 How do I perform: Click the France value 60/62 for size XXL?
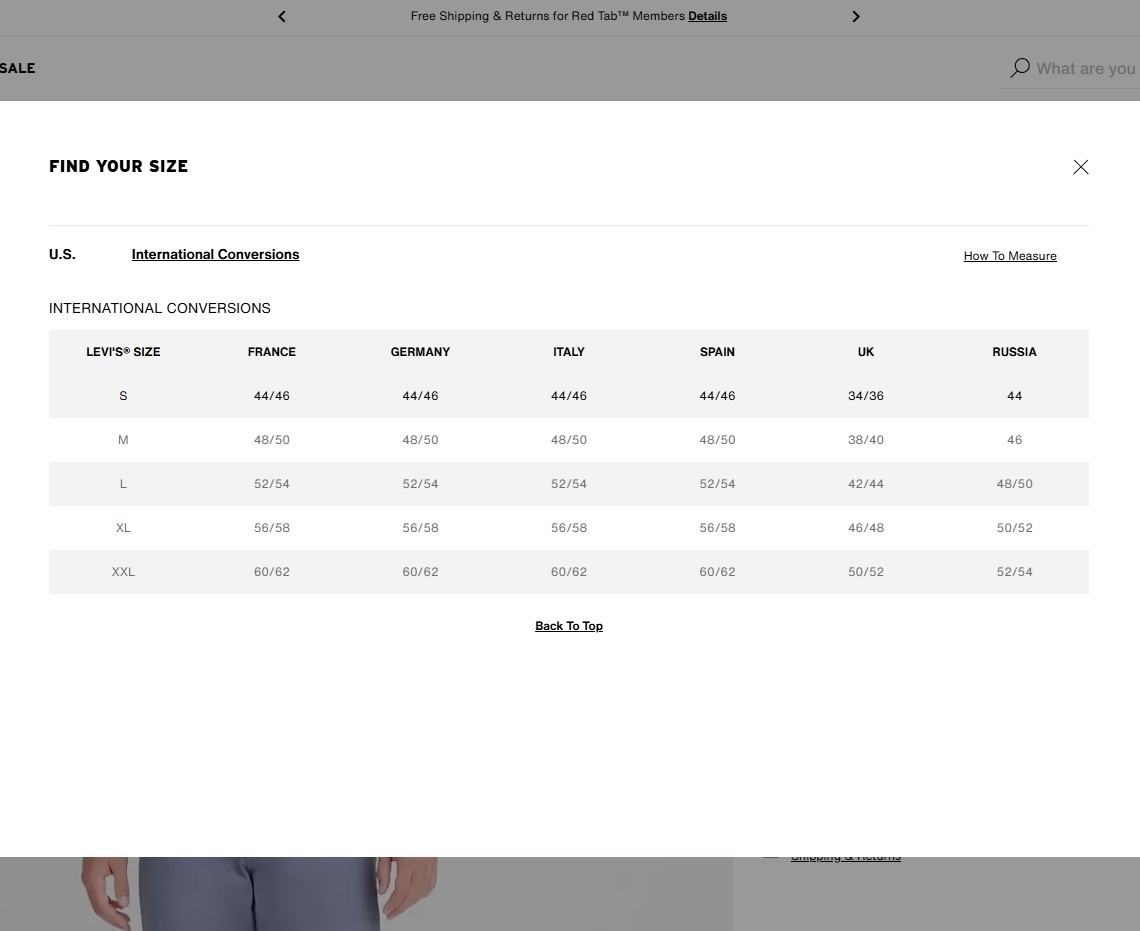tap(271, 572)
